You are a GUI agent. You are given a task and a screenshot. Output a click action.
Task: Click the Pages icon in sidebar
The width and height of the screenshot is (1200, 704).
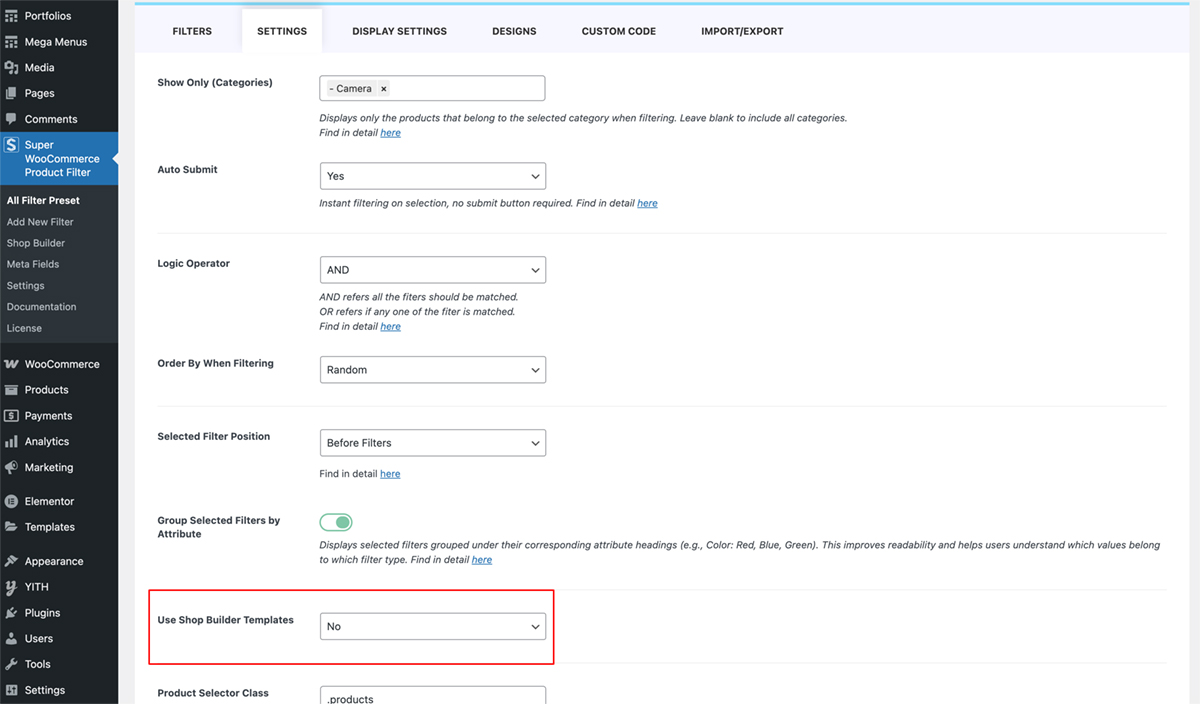pyautogui.click(x=12, y=93)
